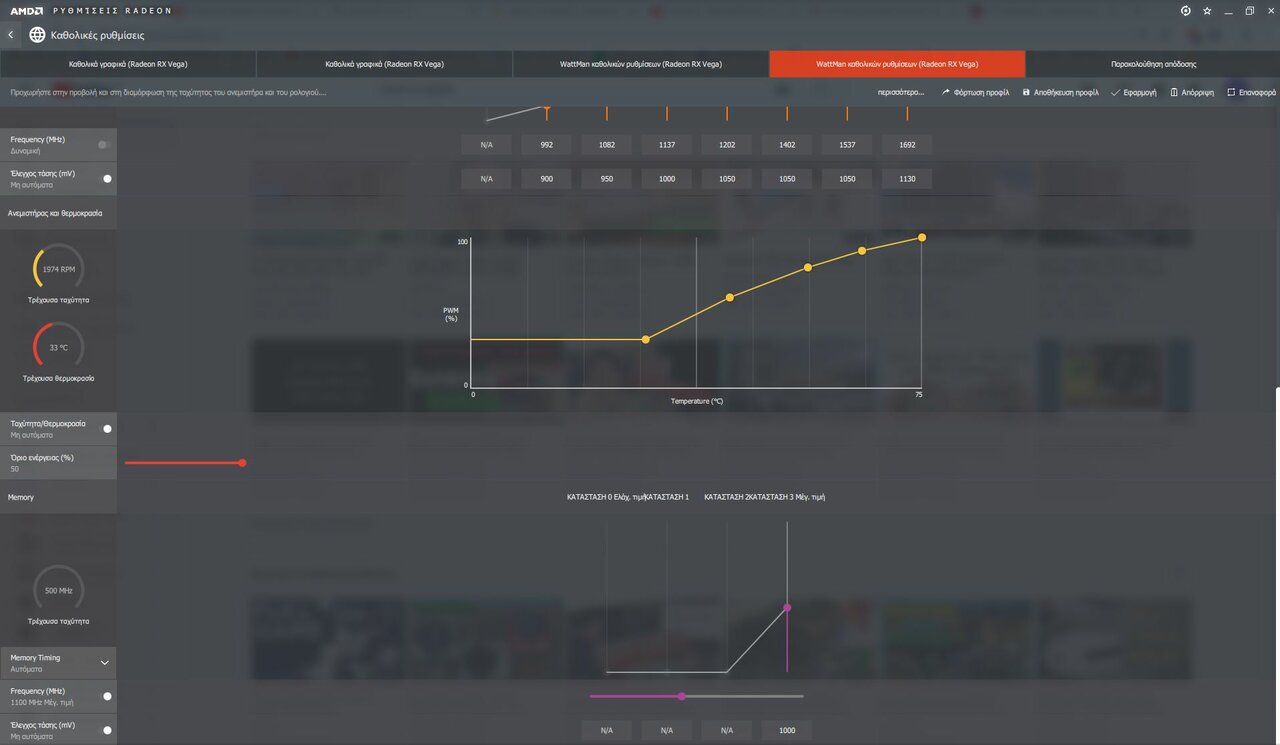
Task: Edit the 1082 MHz frequency field
Action: click(x=606, y=145)
